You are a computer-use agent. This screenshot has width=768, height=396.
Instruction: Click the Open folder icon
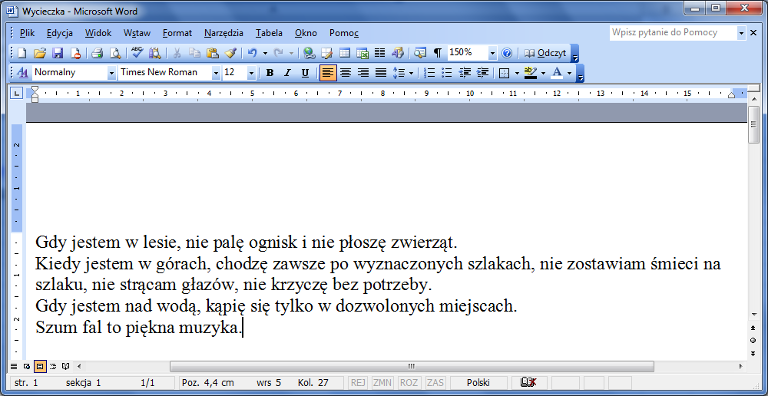click(40, 53)
